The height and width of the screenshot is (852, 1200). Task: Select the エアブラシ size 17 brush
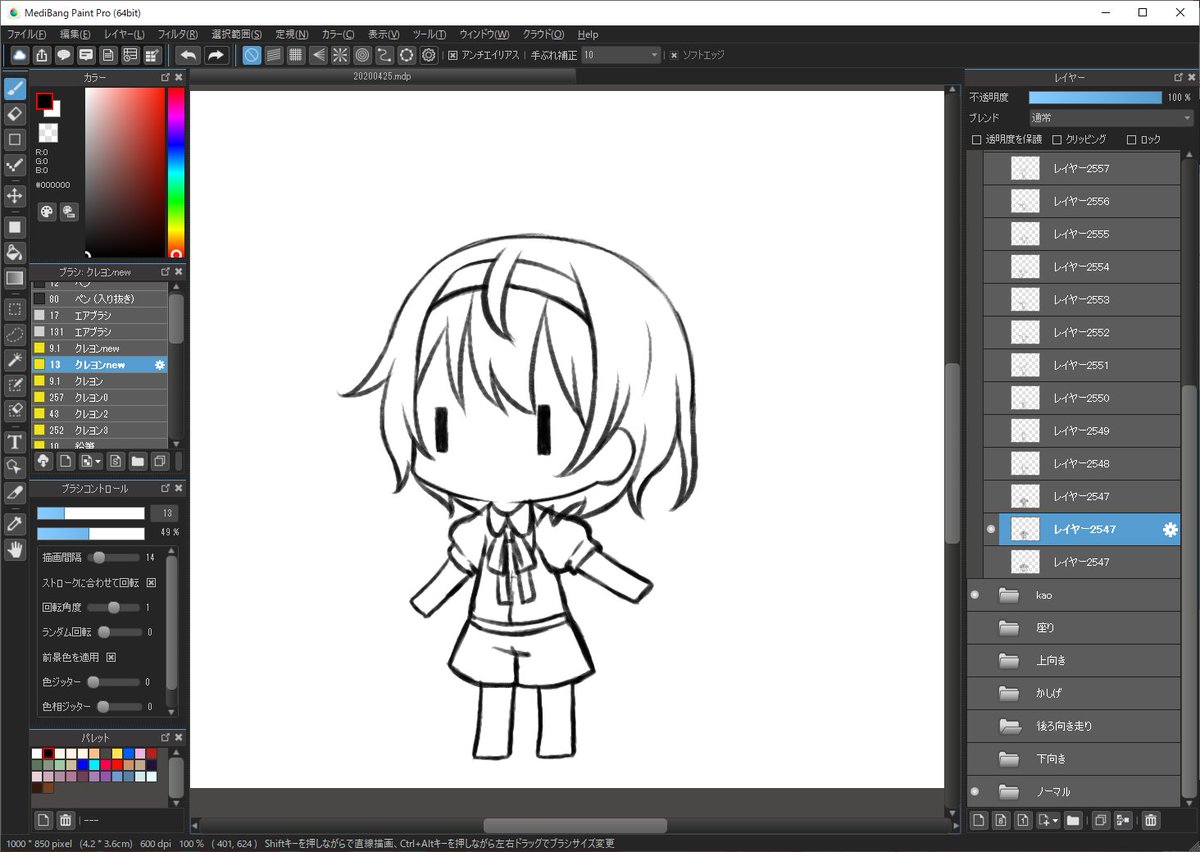tap(99, 315)
